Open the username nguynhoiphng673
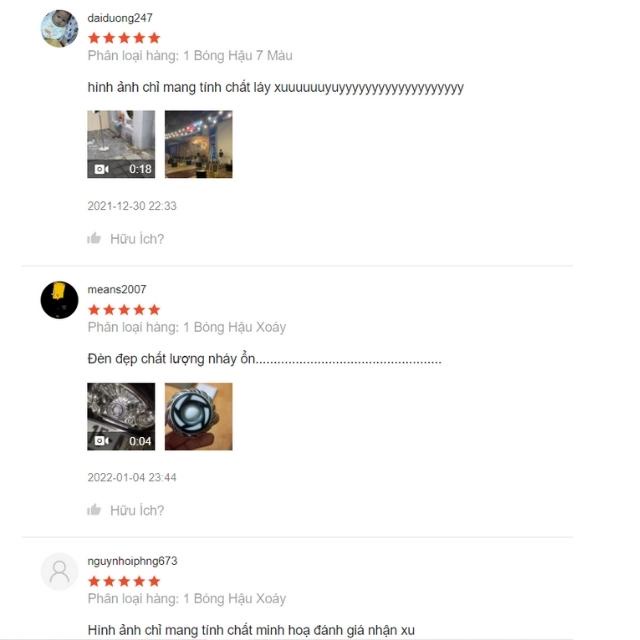The image size is (640, 640). click(x=133, y=561)
